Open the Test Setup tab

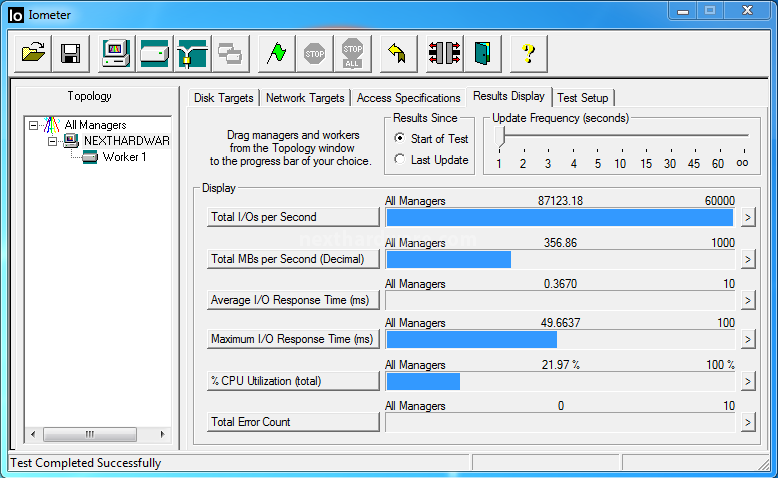click(583, 98)
